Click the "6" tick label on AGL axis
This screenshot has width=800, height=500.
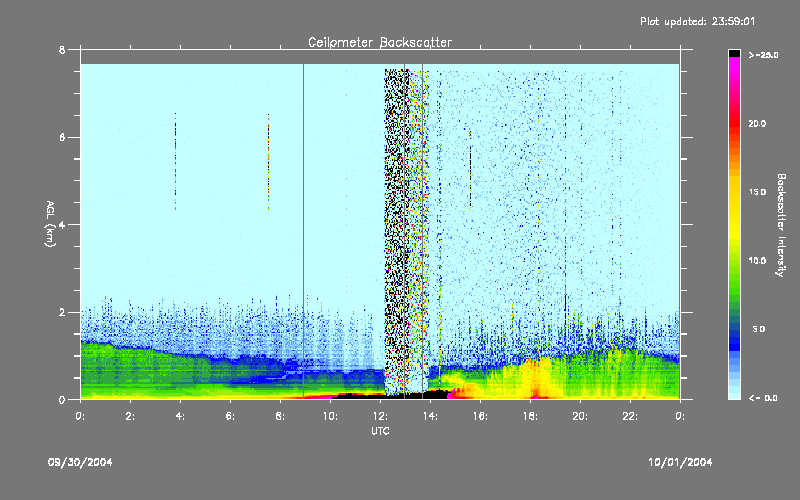[x=62, y=137]
